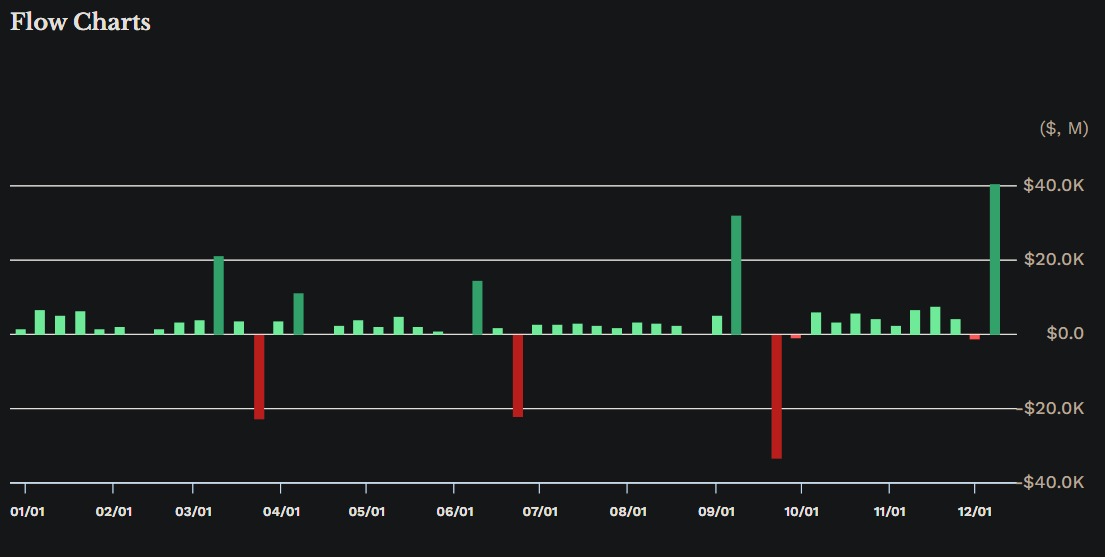Click the "10/01" date label
Image resolution: width=1105 pixels, height=557 pixels.
click(801, 512)
